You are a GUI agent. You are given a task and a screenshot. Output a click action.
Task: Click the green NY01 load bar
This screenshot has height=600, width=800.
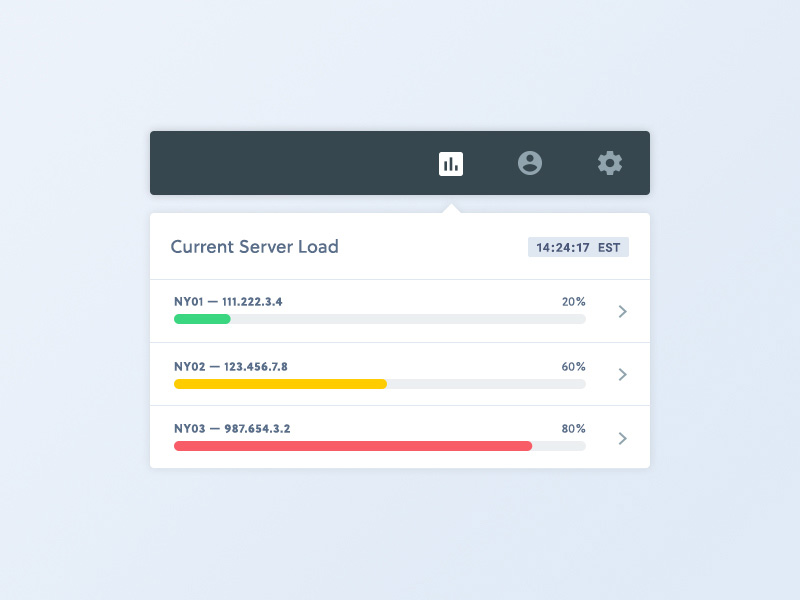pyautogui.click(x=202, y=319)
